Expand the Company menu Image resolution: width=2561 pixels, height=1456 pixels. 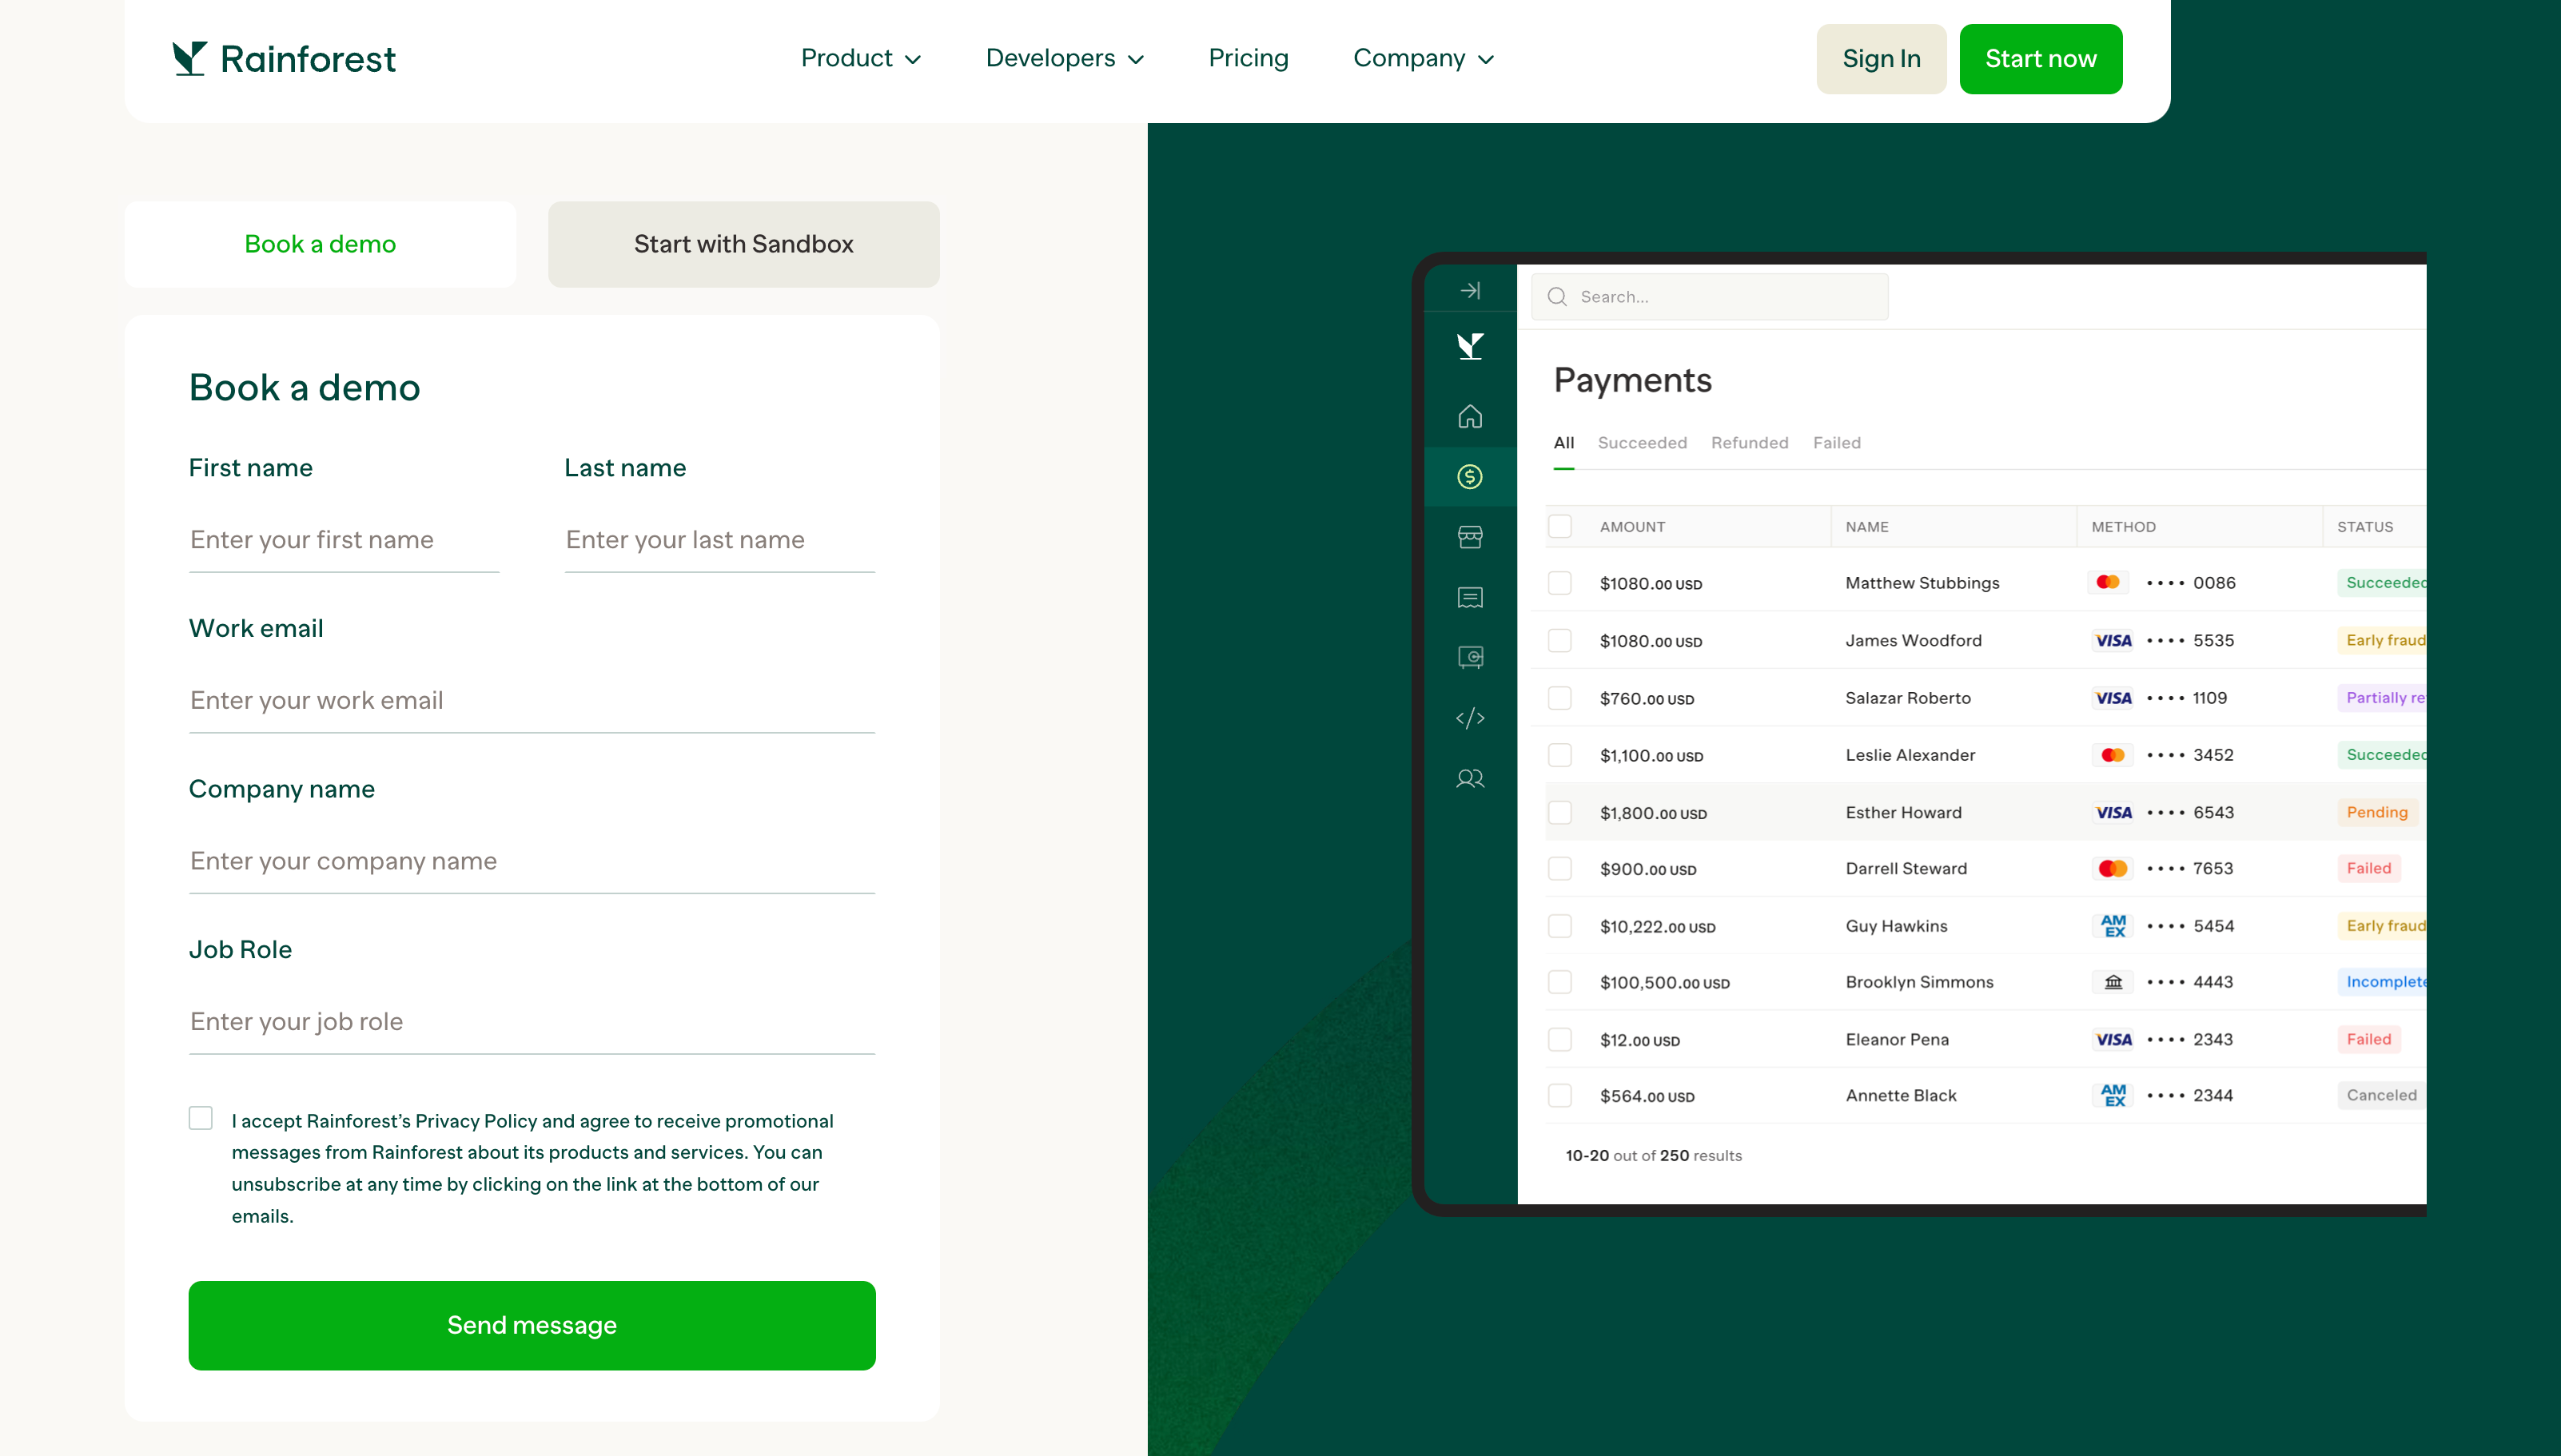point(1422,58)
